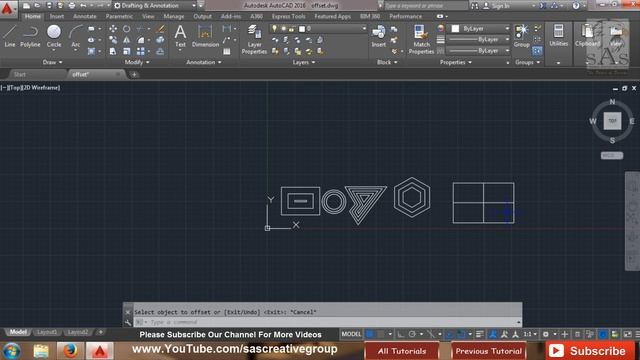
Task: Expand the Annotation panel
Action: coord(204,62)
